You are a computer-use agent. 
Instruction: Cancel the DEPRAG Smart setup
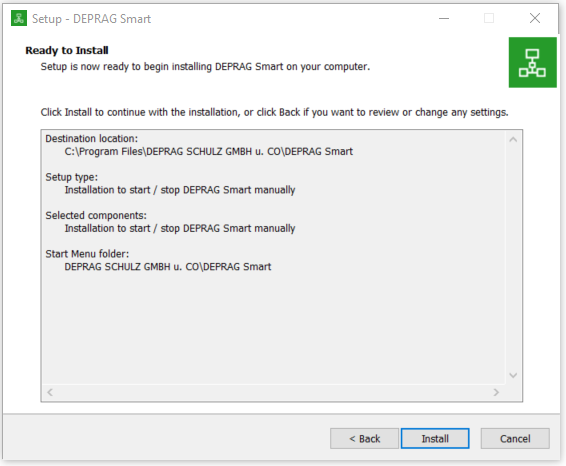[515, 439]
